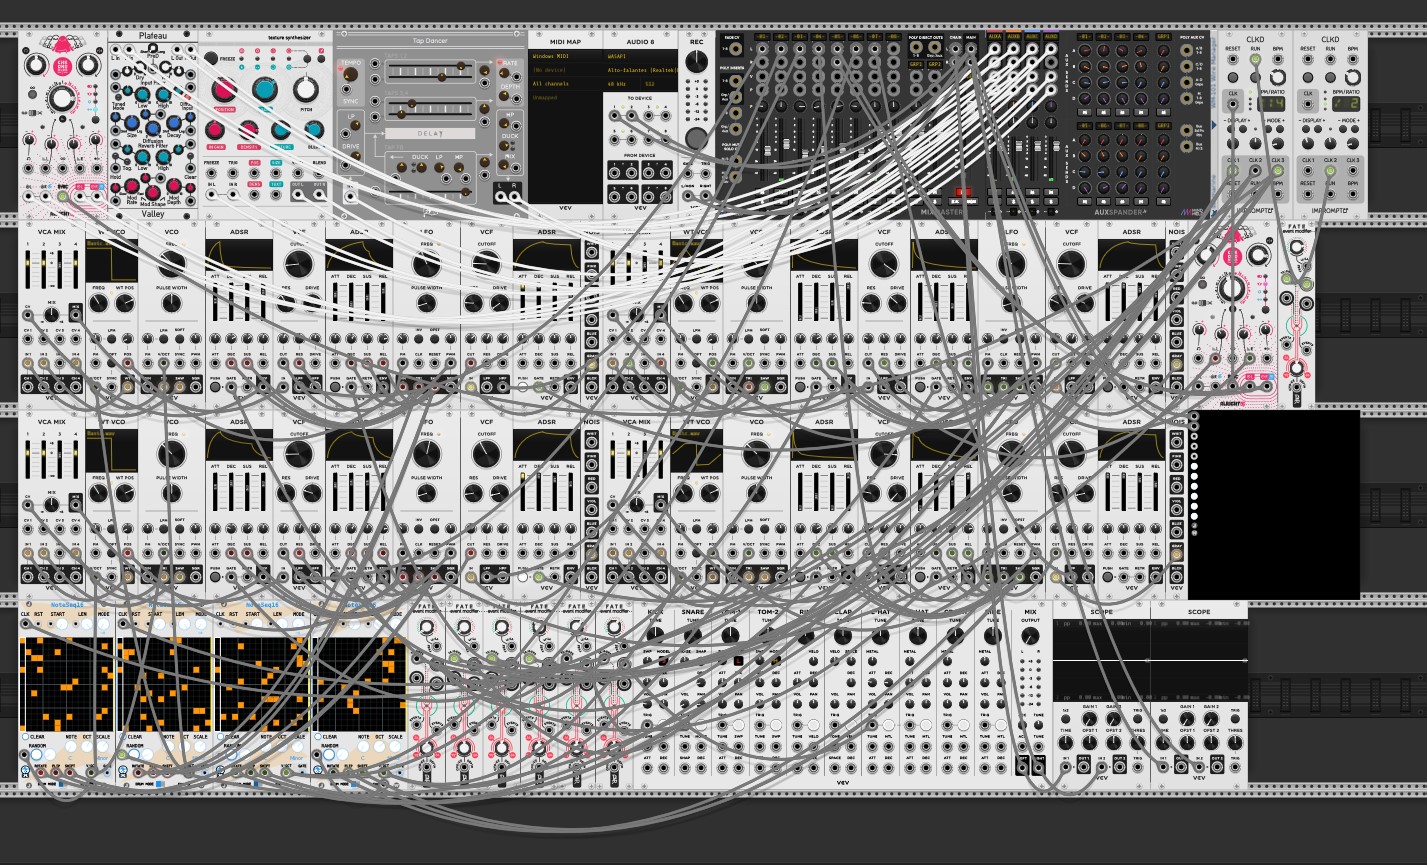Open the 512 block size dropdown
Viewport: 1427px width, 865px height.
pos(659,83)
